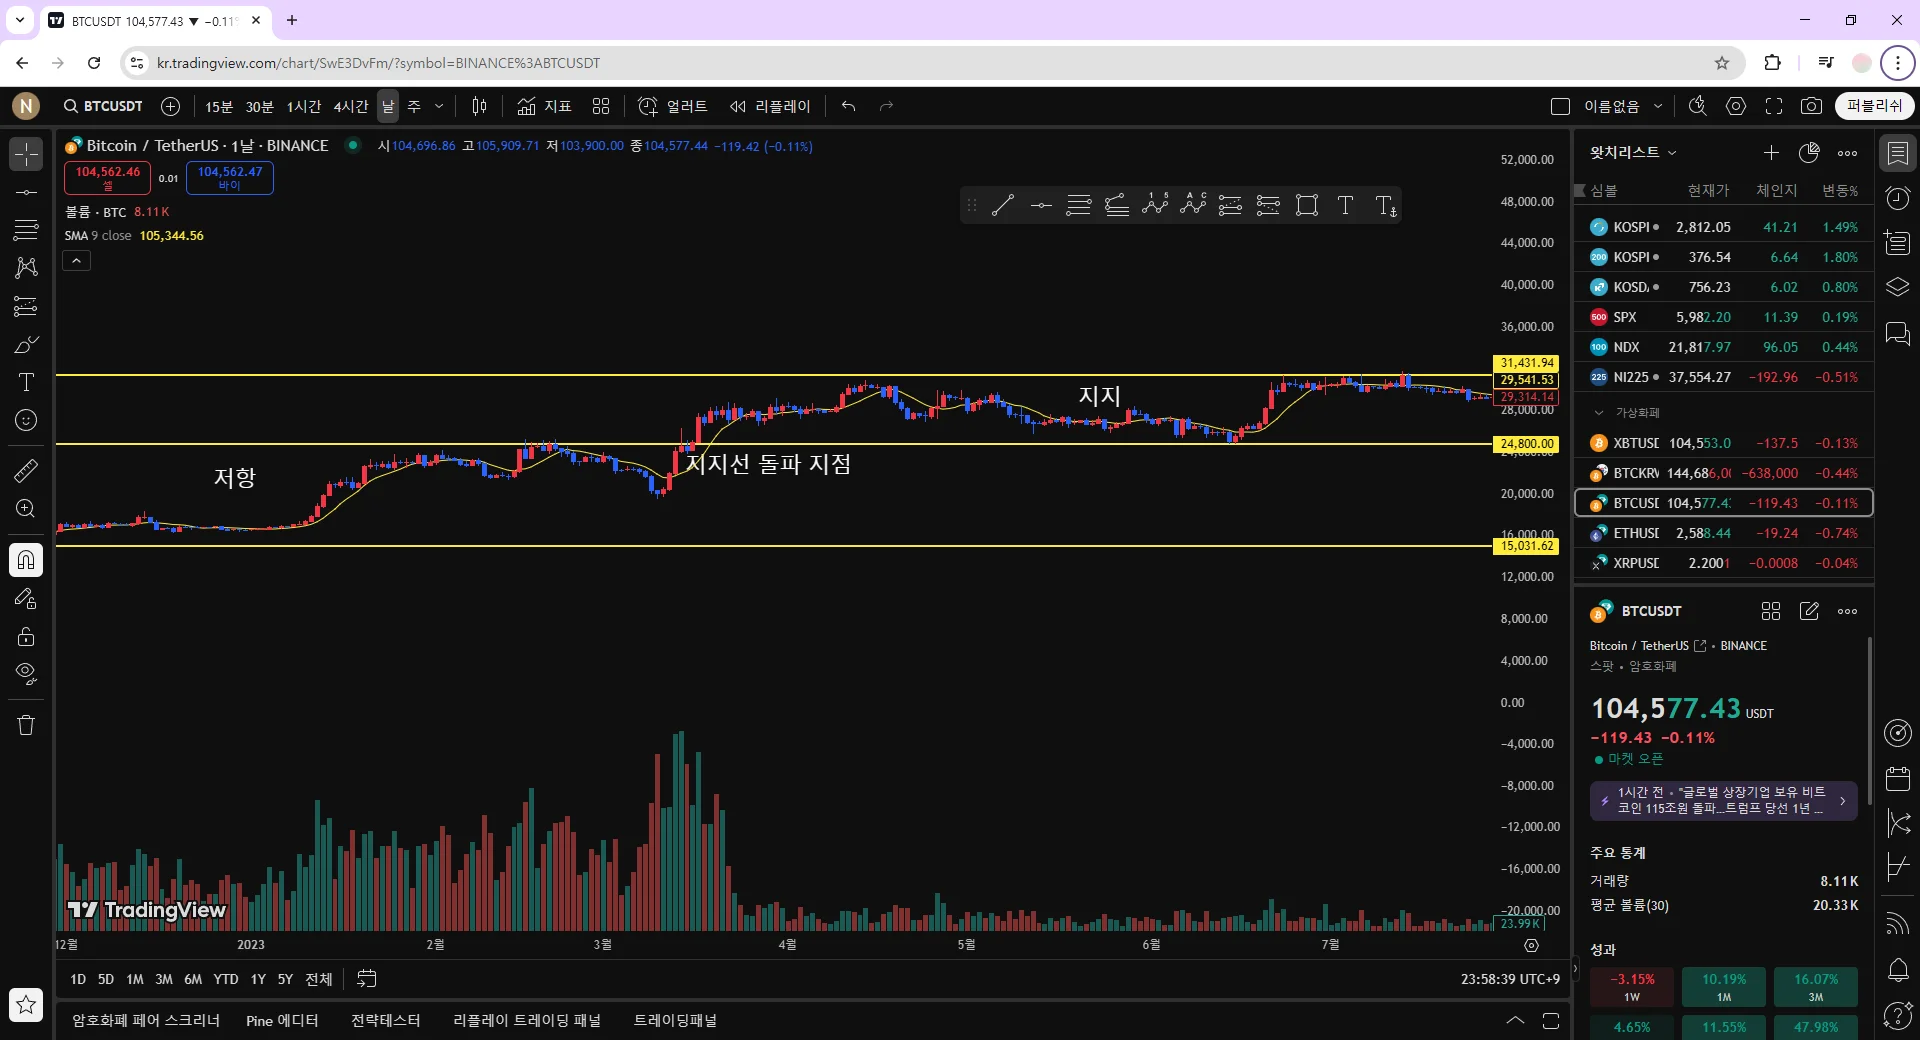Hide all drawings with eye icon
The height and width of the screenshot is (1040, 1920).
coord(26,675)
